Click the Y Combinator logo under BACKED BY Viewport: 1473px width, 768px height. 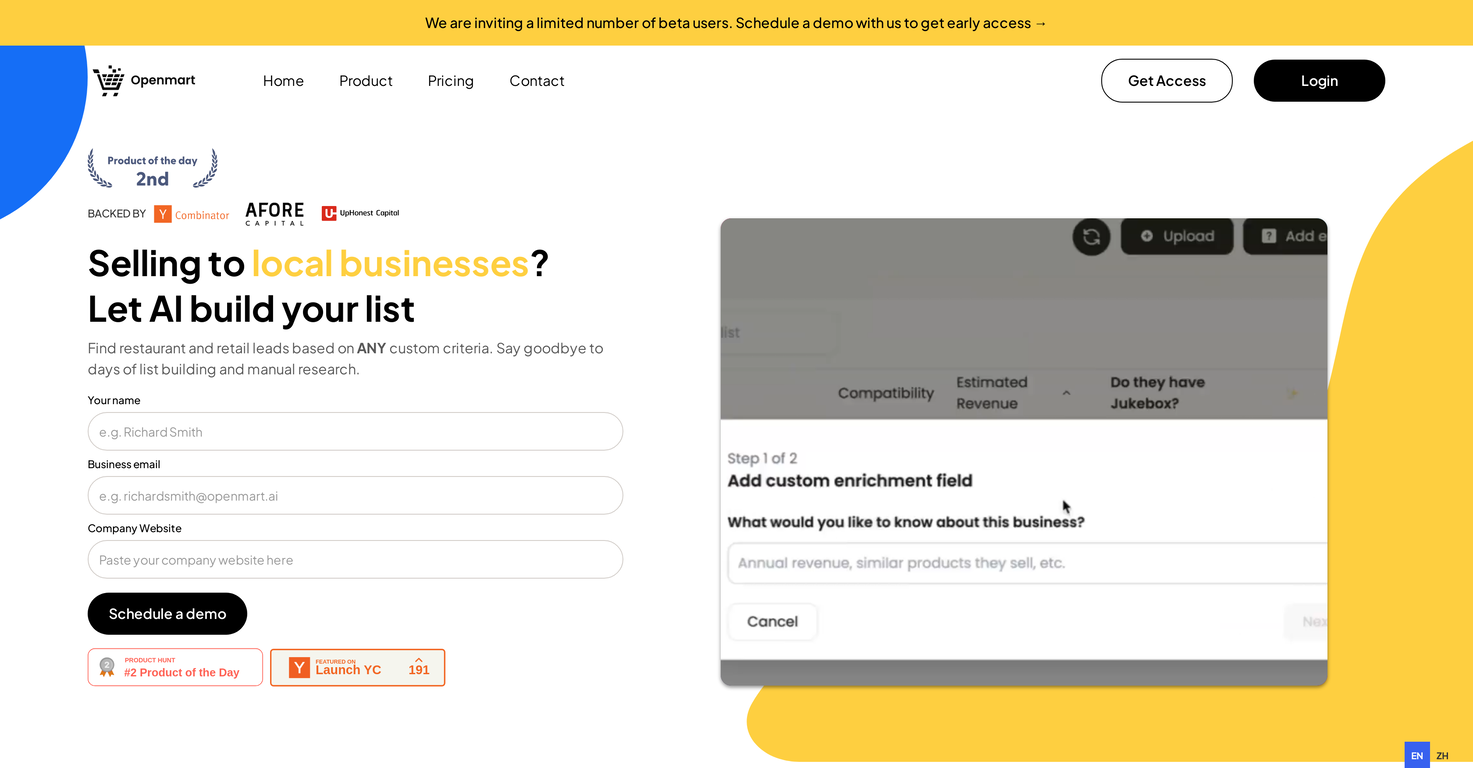191,214
